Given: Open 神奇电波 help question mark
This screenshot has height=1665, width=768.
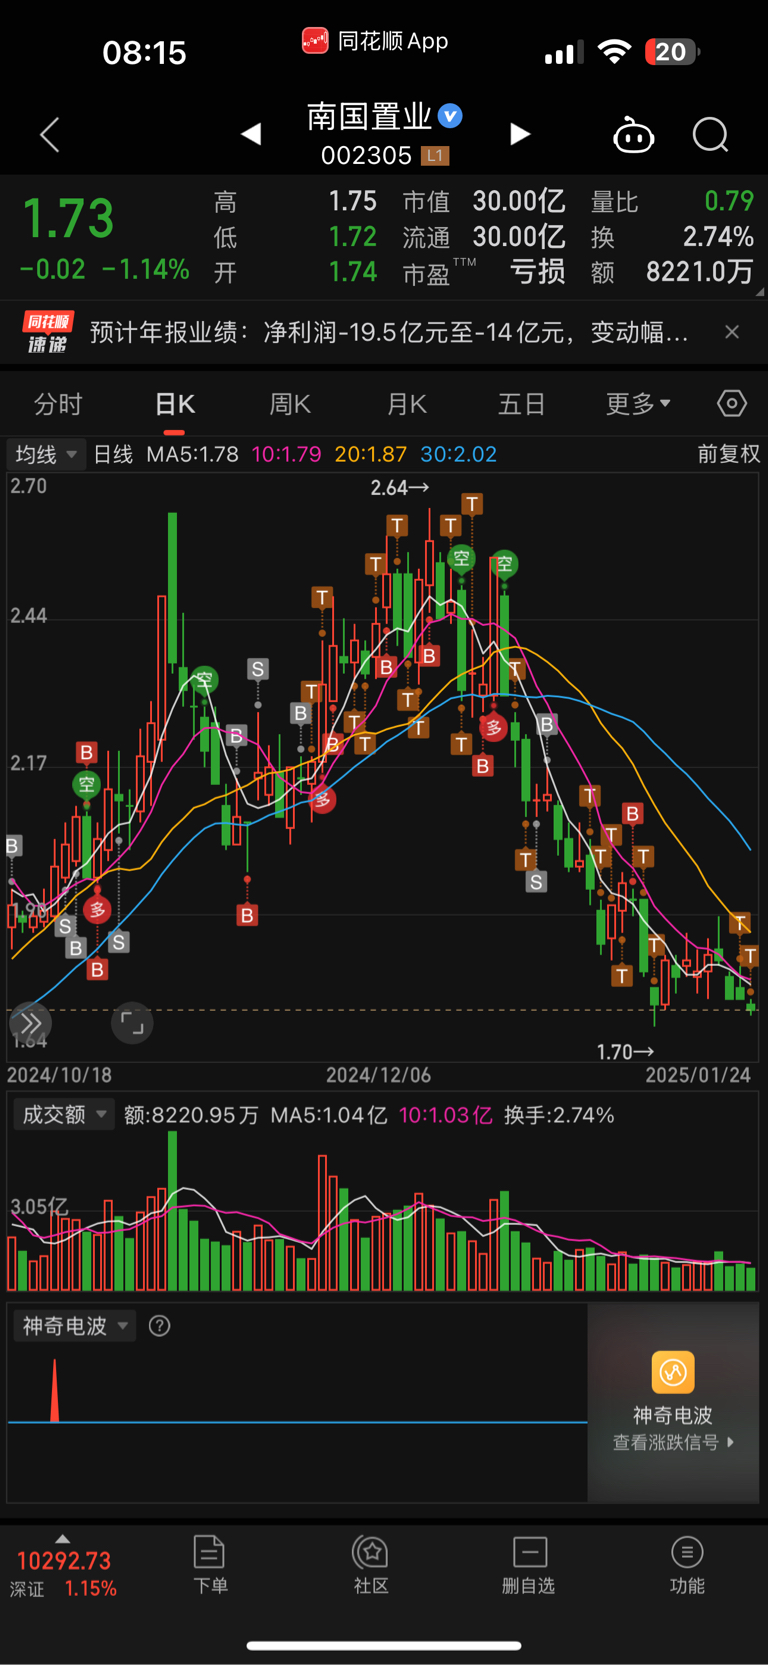Looking at the screenshot, I should point(159,1326).
